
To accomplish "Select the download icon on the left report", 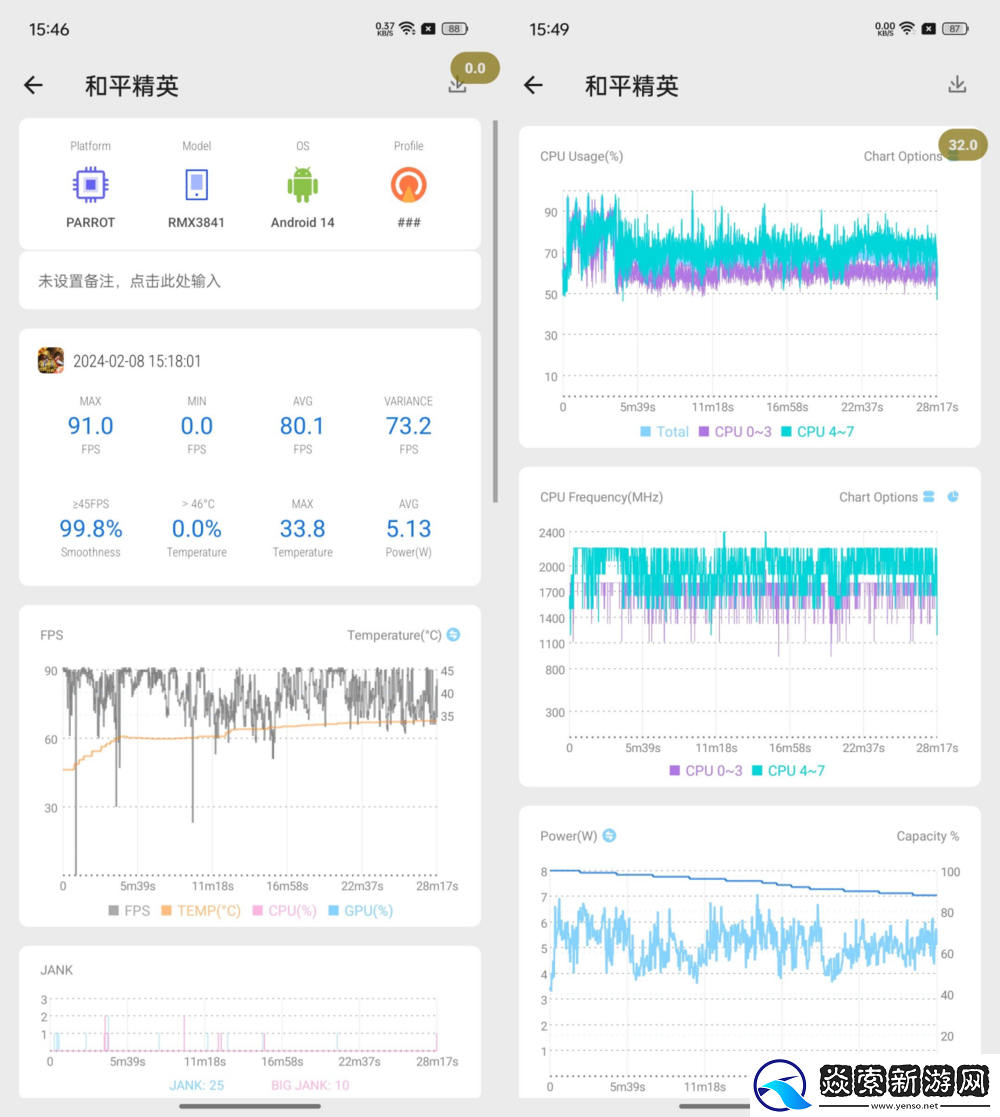I will coord(457,85).
